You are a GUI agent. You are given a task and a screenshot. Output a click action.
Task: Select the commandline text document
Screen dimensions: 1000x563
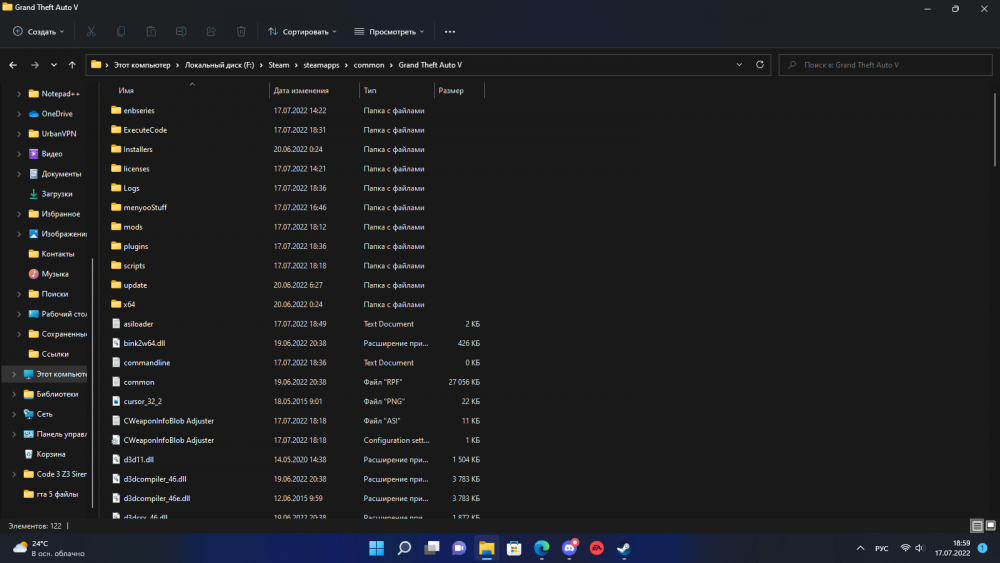click(147, 363)
